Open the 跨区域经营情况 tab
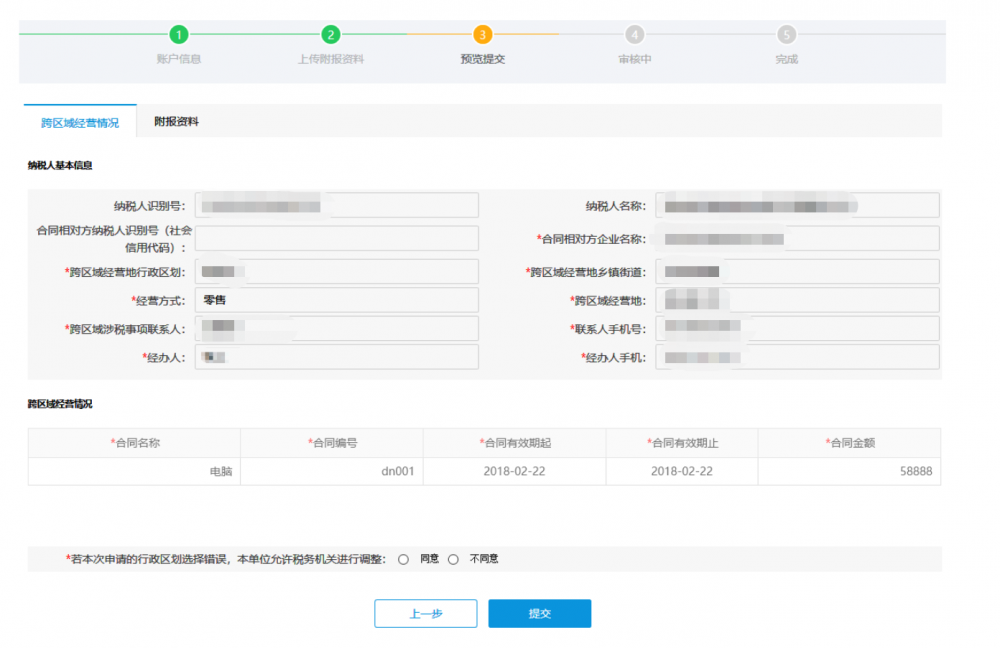The width and height of the screenshot is (1000, 648). (x=80, y=122)
